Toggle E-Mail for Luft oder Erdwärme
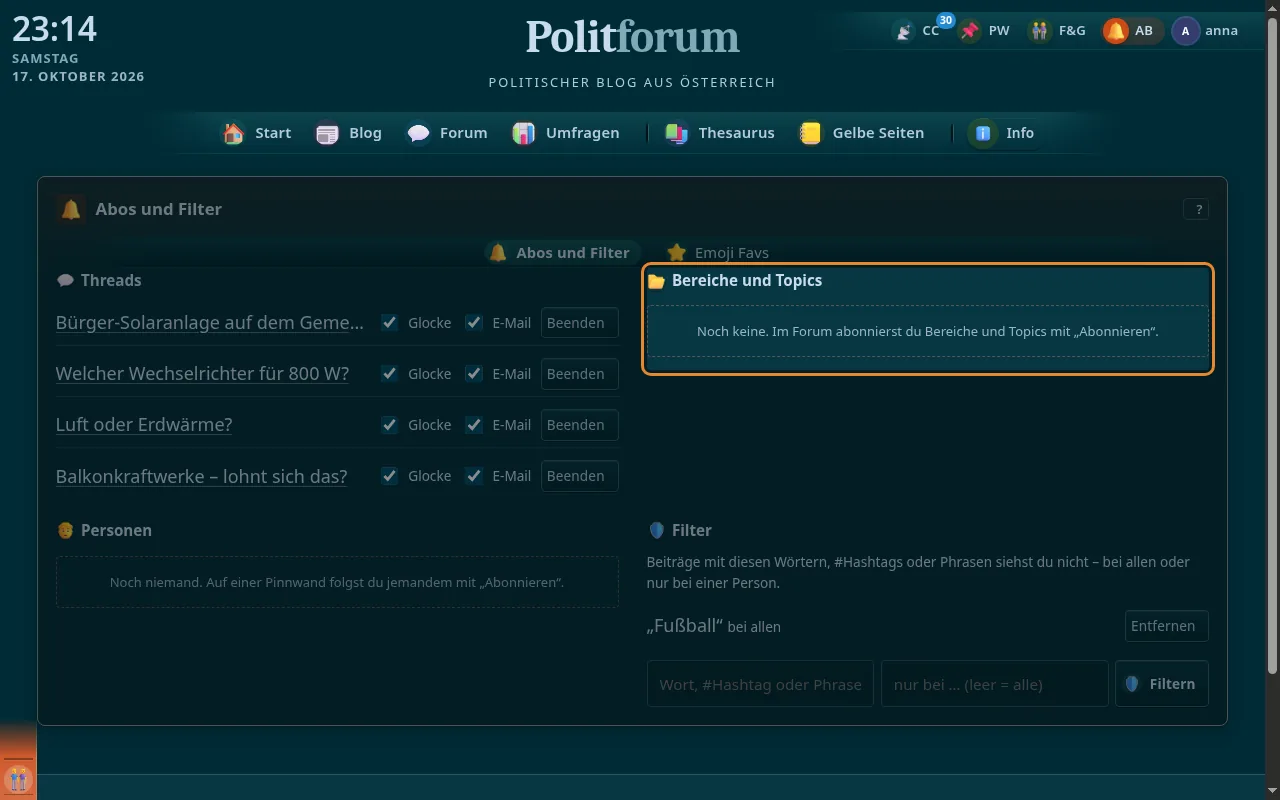The image size is (1280, 800). click(x=474, y=425)
